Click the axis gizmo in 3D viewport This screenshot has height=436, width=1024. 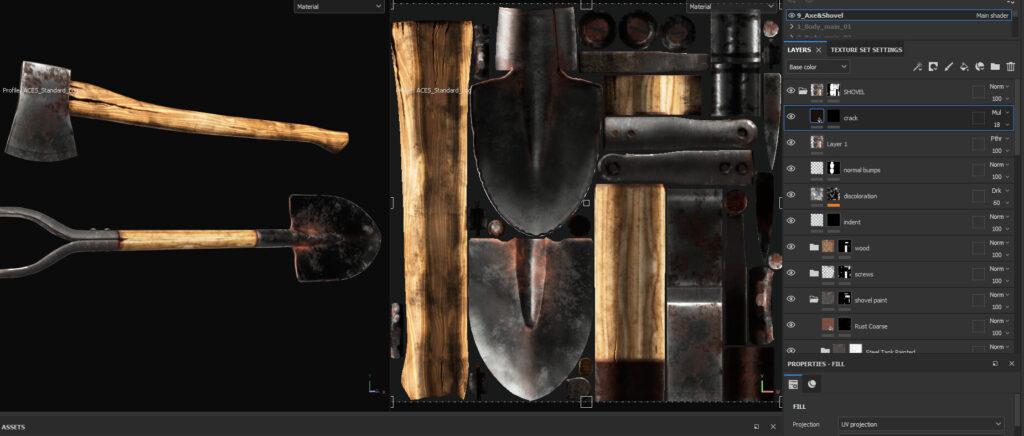pos(372,383)
